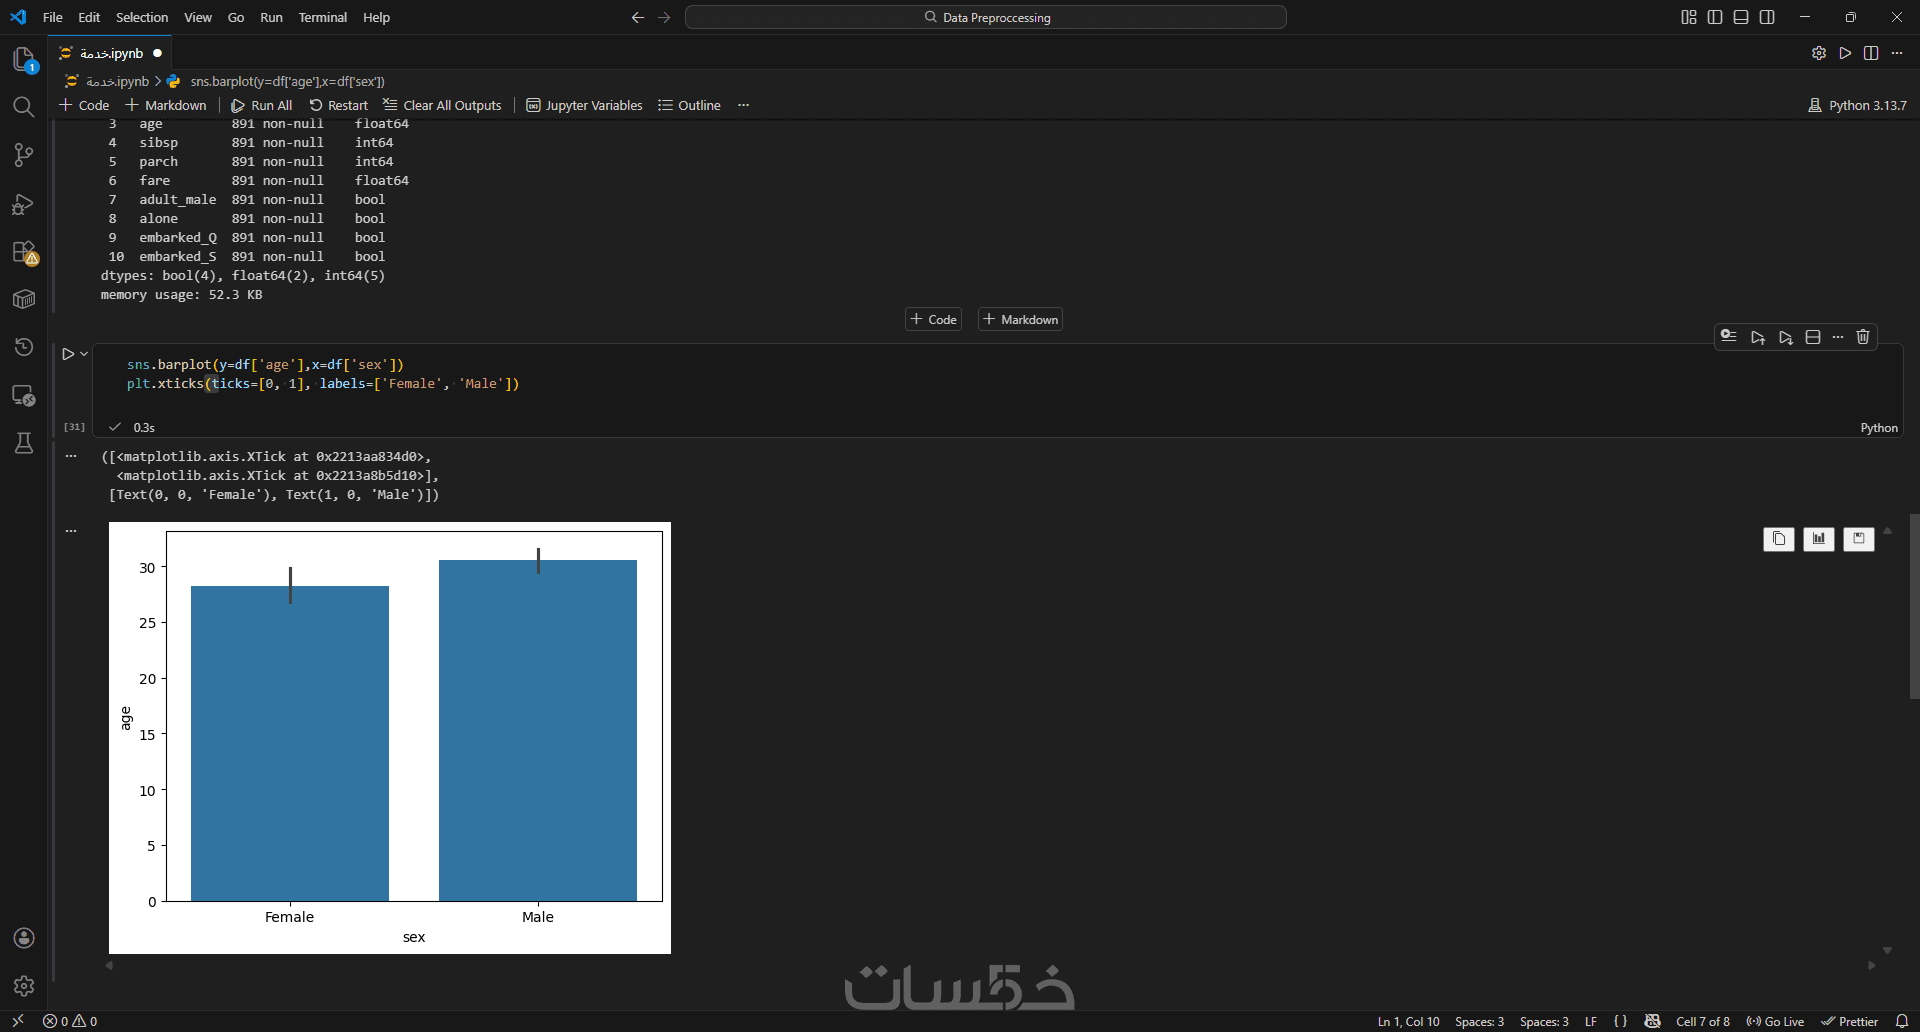Click the Run All button

pos(262,105)
